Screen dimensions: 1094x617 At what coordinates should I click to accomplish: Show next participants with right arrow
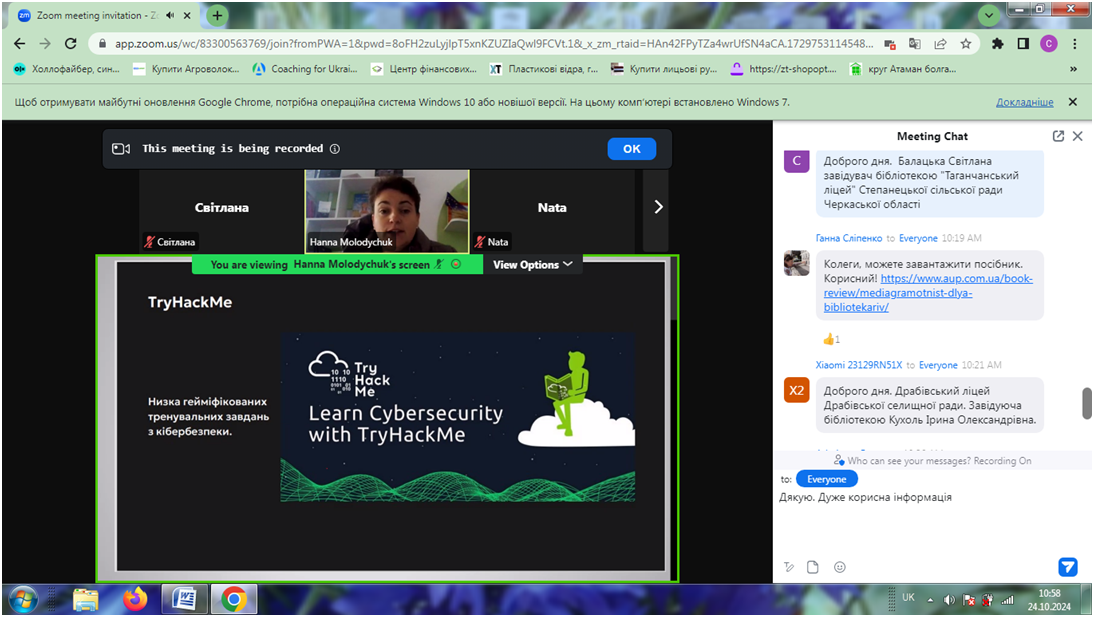(x=657, y=207)
